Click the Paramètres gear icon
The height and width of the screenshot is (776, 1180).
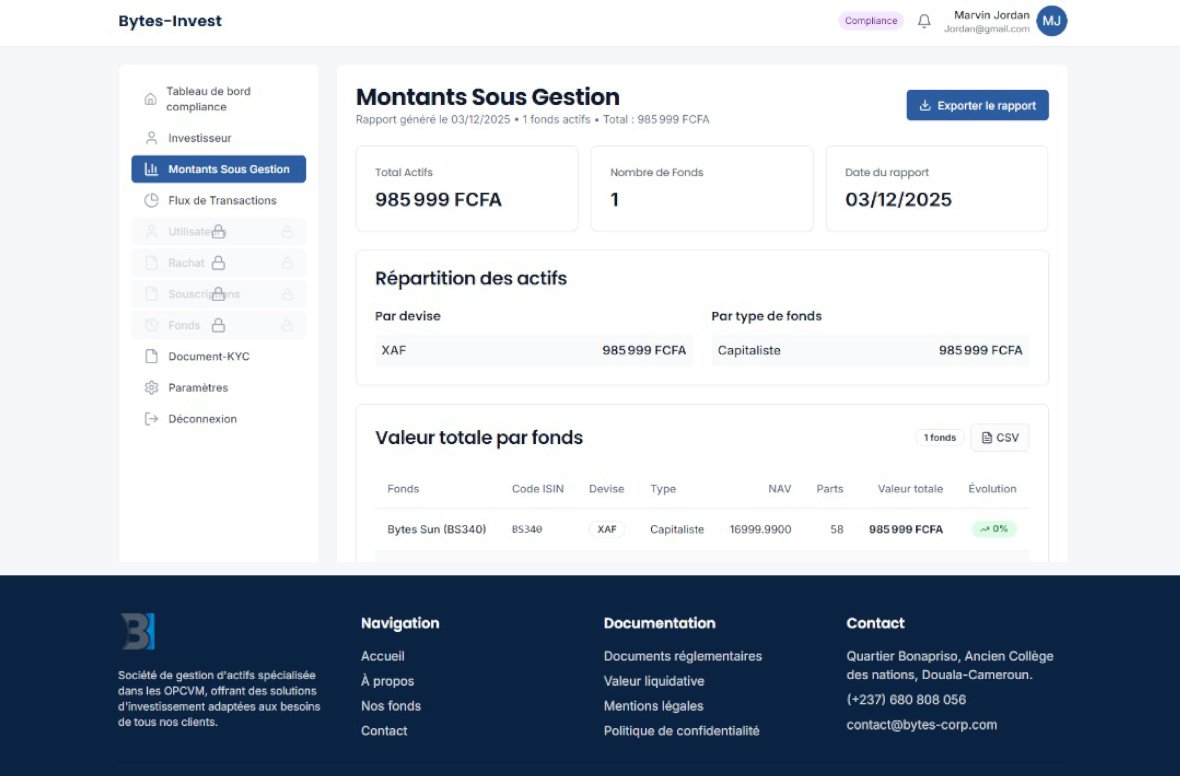152,387
